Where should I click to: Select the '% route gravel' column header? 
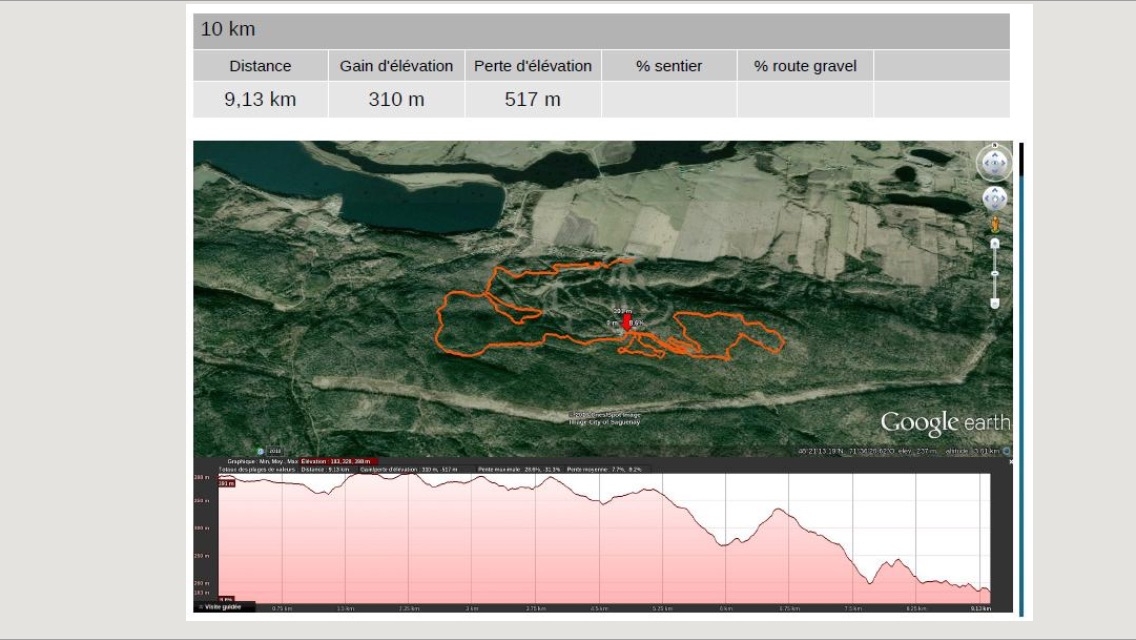805,66
